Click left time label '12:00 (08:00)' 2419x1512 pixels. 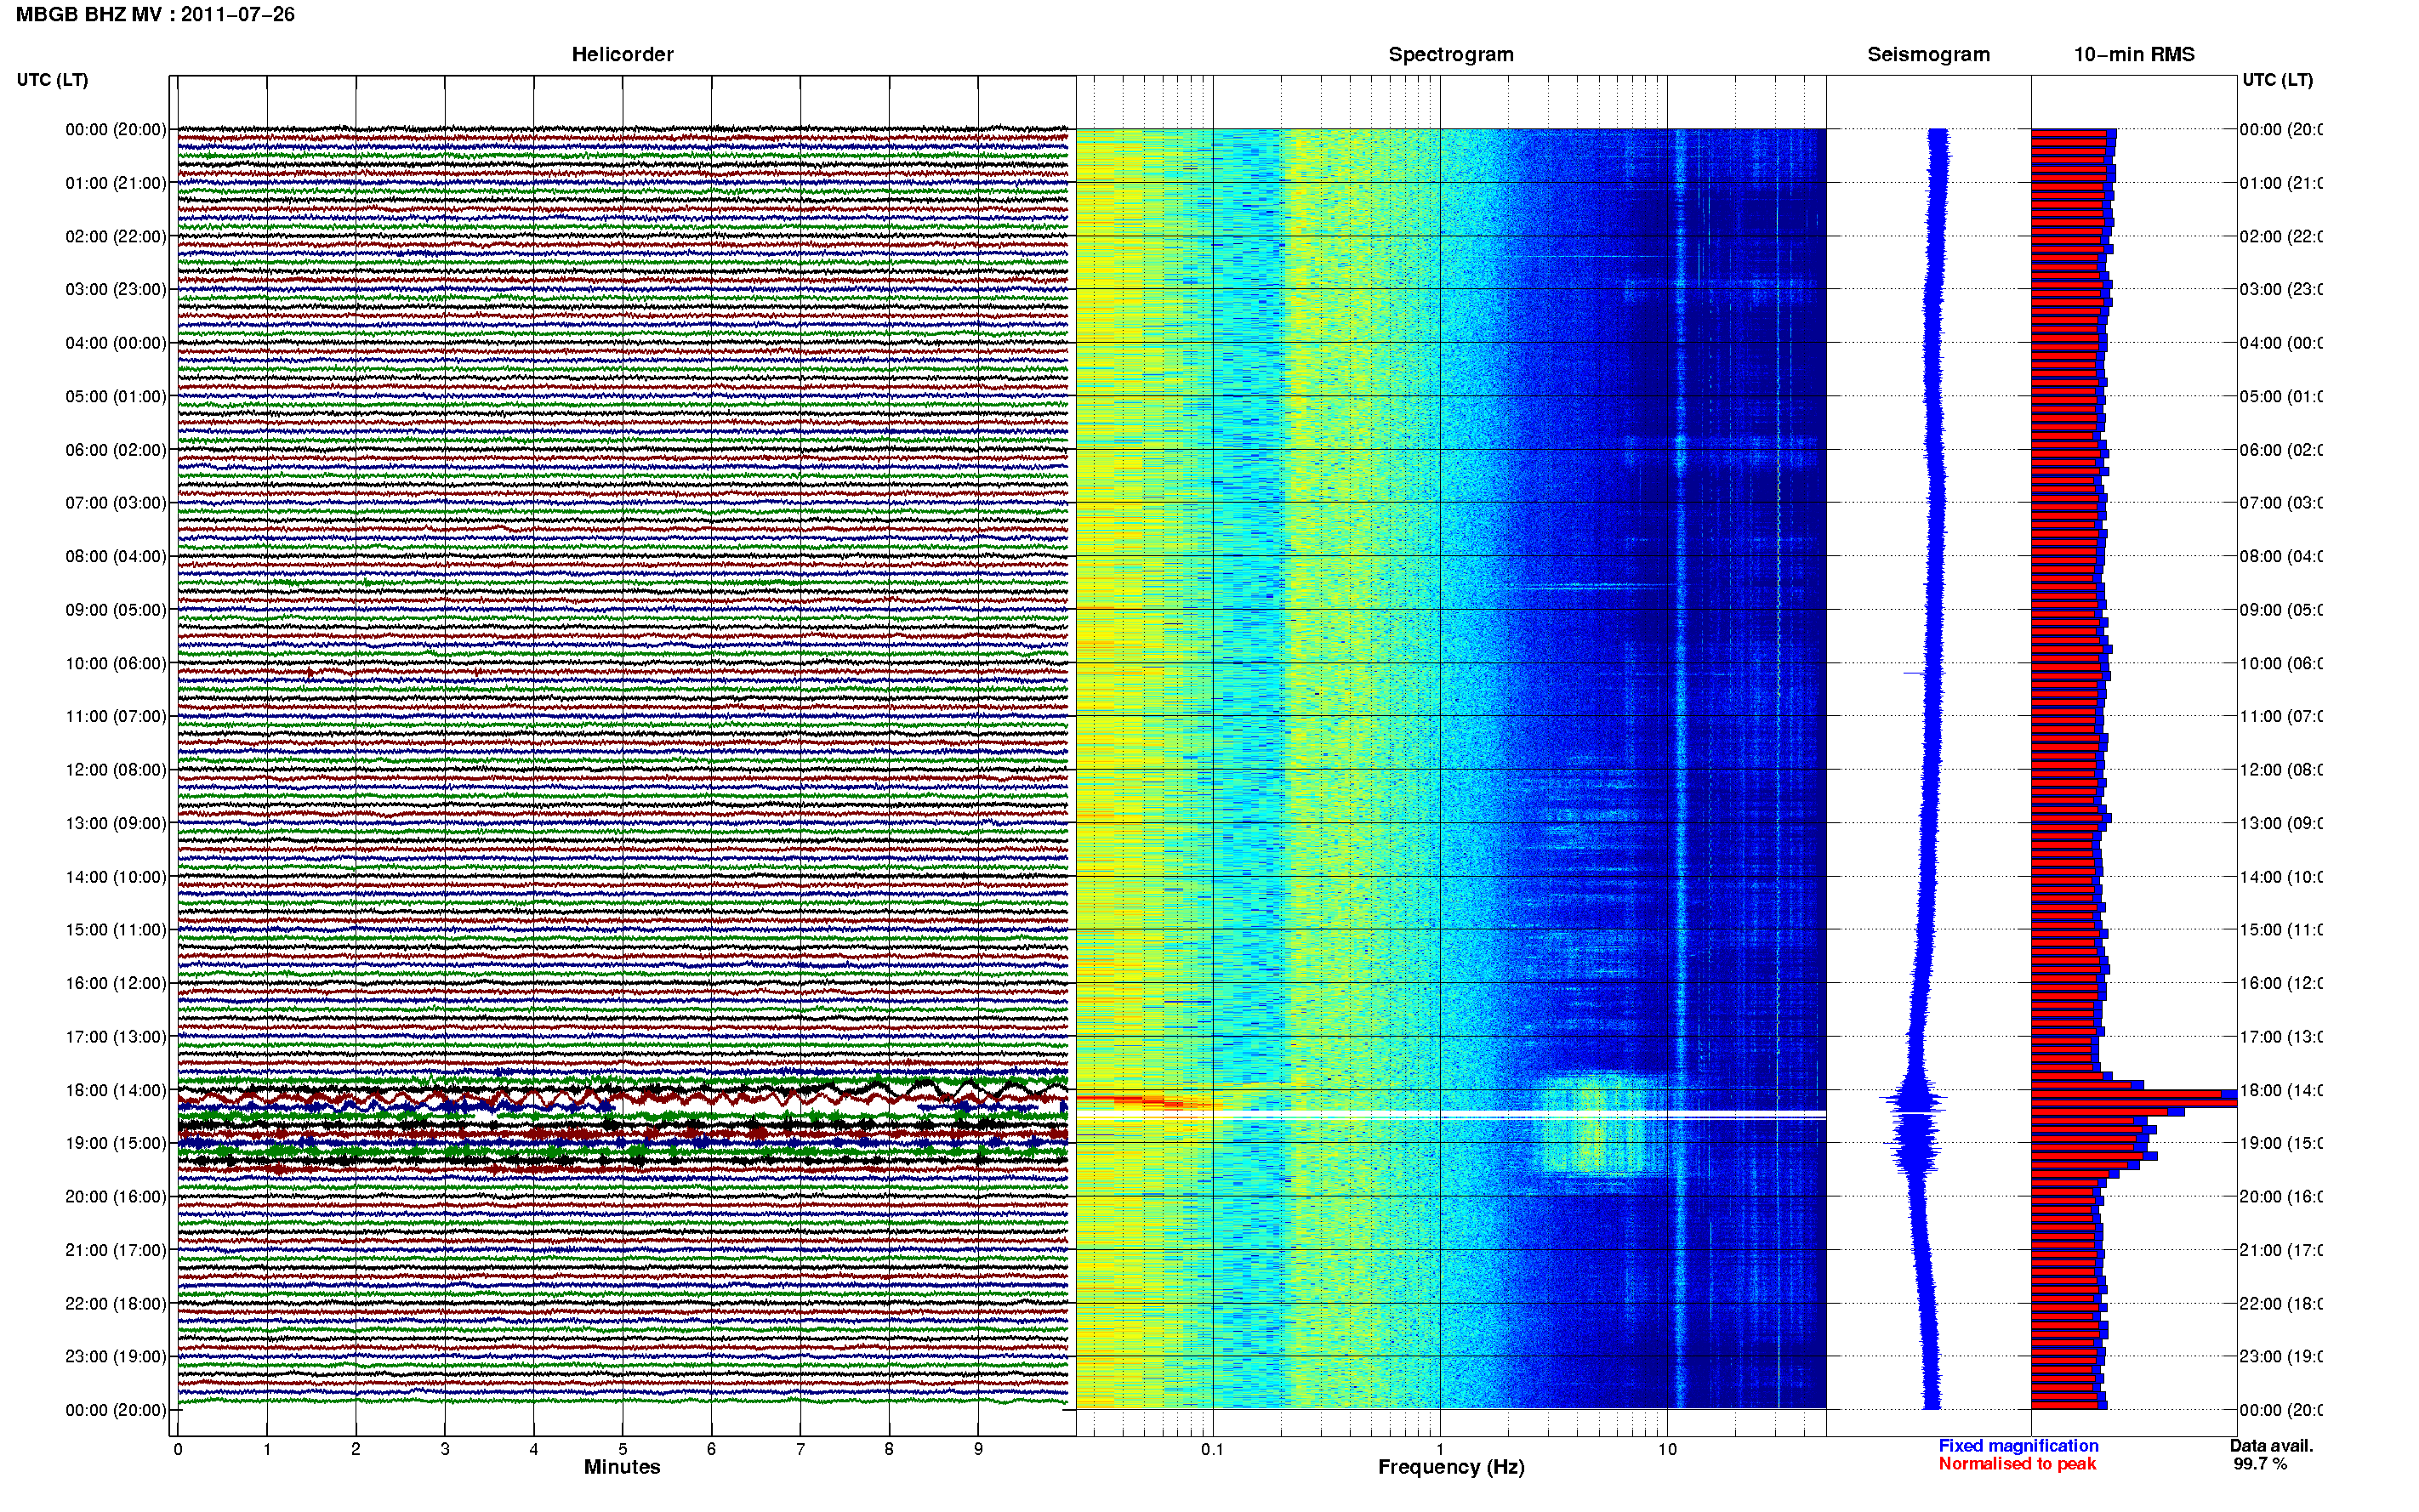click(x=116, y=770)
